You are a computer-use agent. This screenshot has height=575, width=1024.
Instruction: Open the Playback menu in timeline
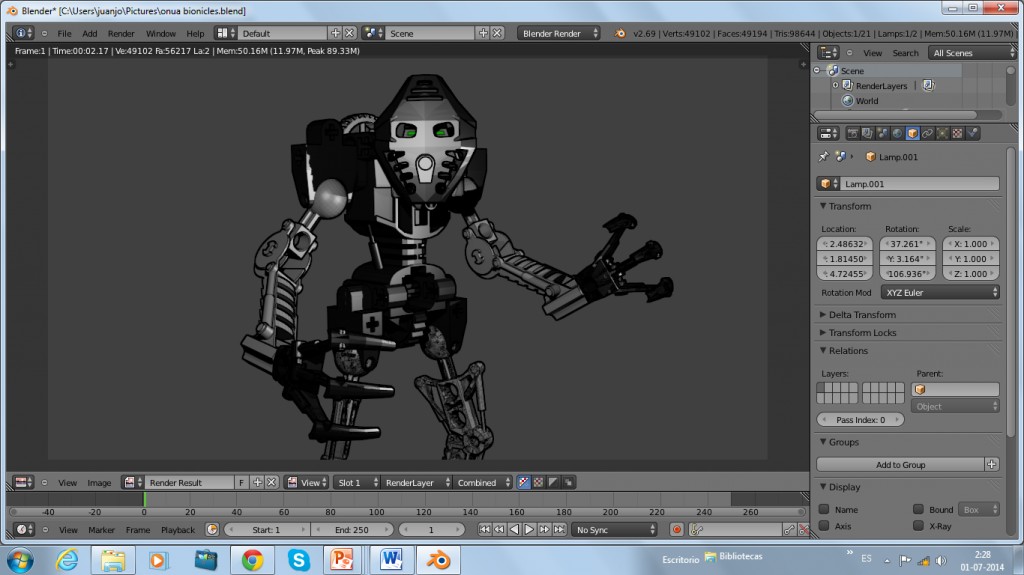(x=178, y=530)
